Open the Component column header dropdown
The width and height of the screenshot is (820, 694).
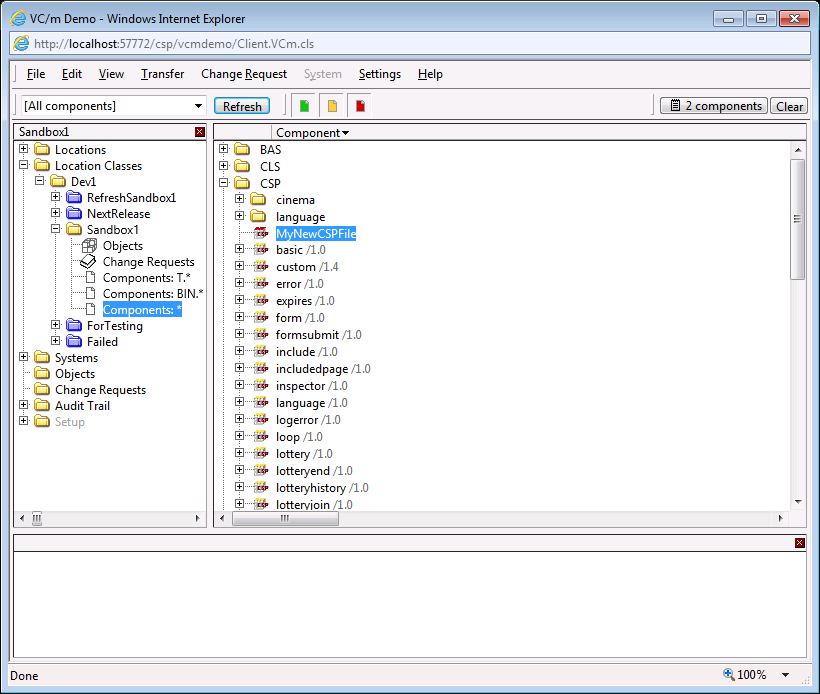345,133
